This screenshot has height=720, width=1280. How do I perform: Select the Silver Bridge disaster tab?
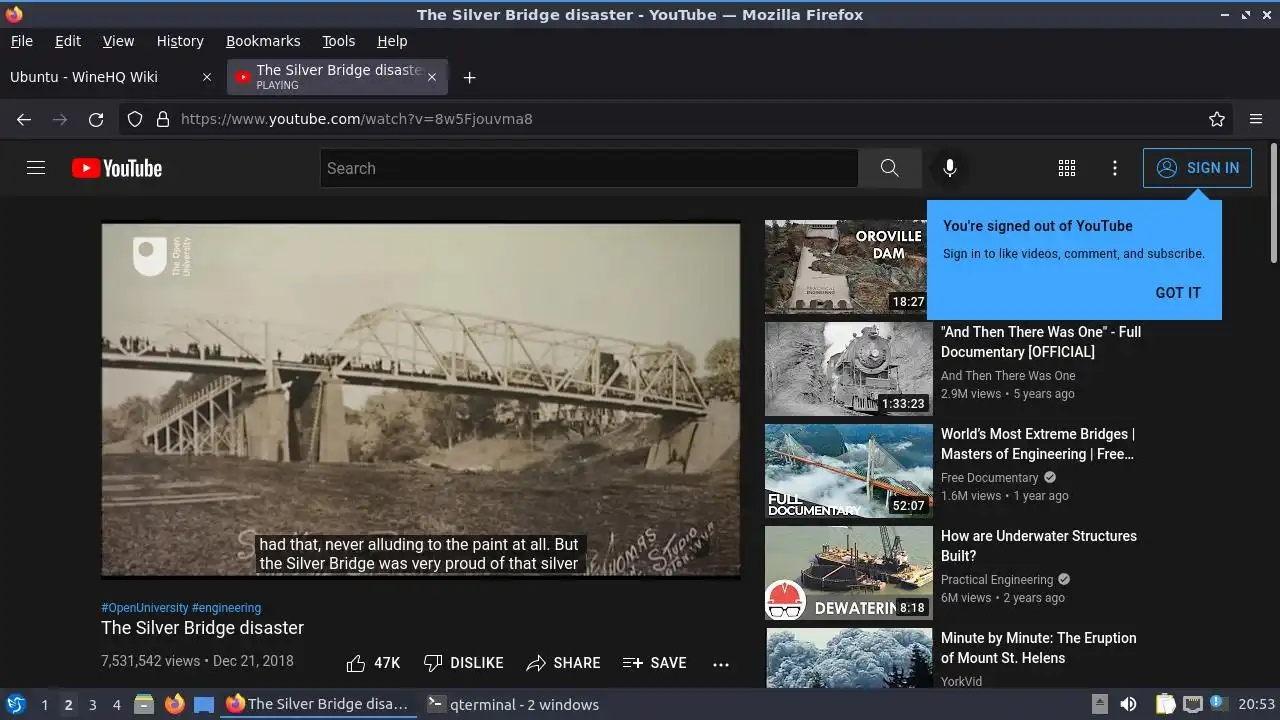coord(338,77)
